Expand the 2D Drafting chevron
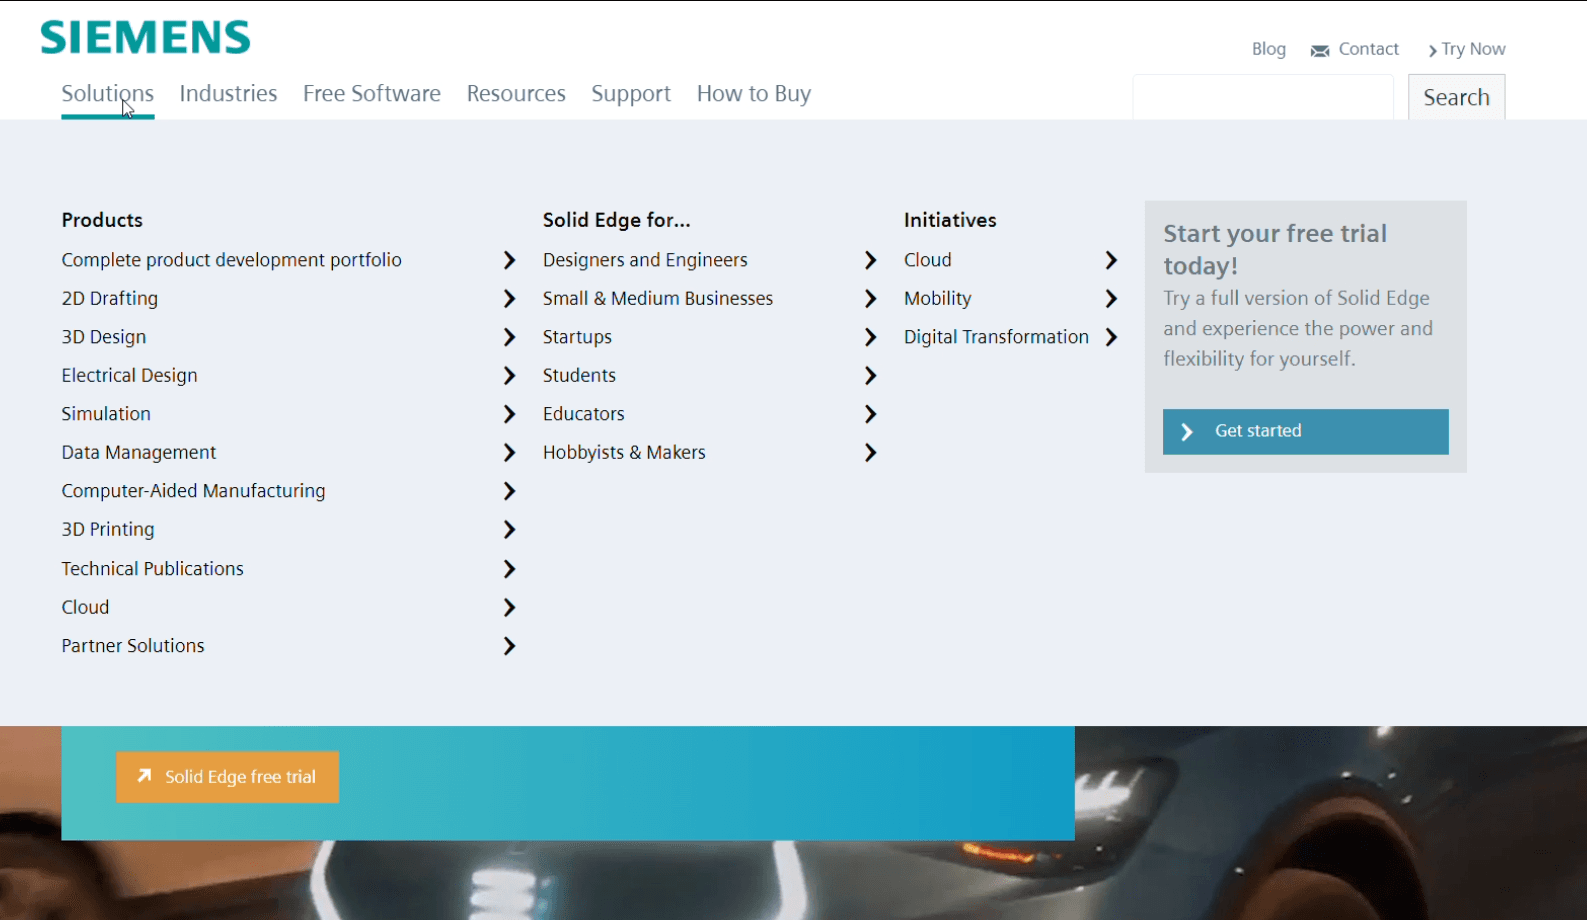 click(x=509, y=299)
